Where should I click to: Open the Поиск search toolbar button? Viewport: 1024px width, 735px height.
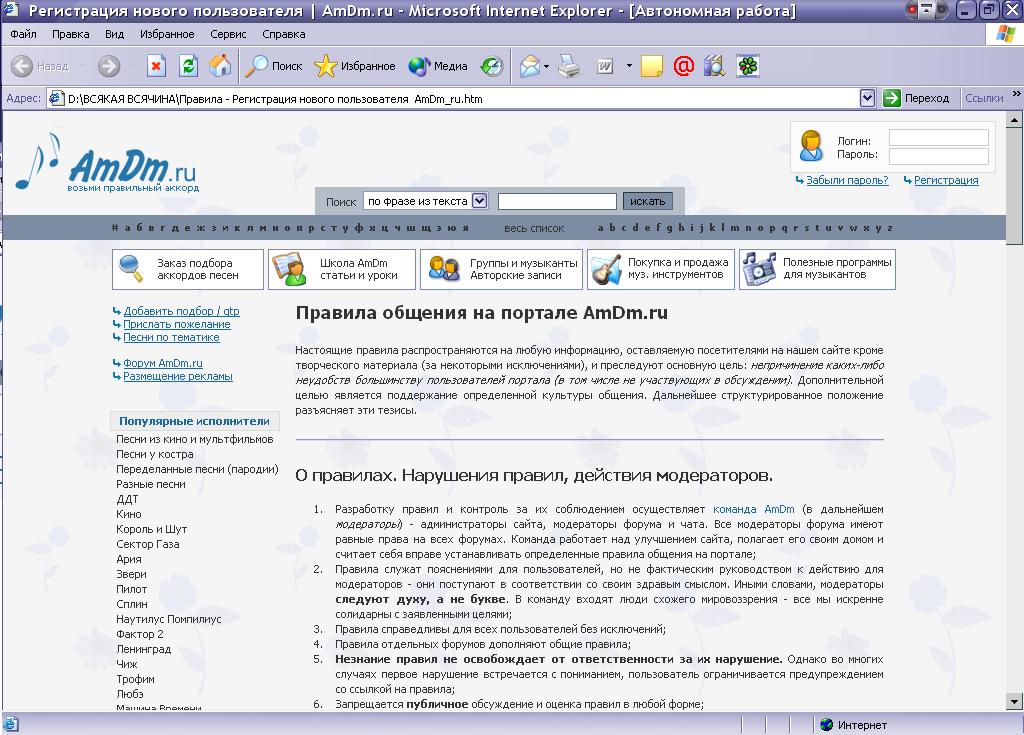pyautogui.click(x=274, y=66)
